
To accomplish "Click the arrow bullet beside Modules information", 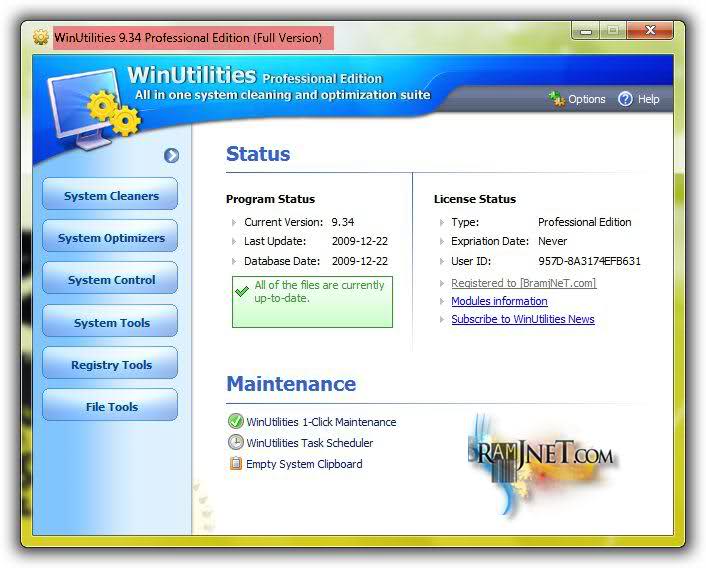I will tap(442, 301).
